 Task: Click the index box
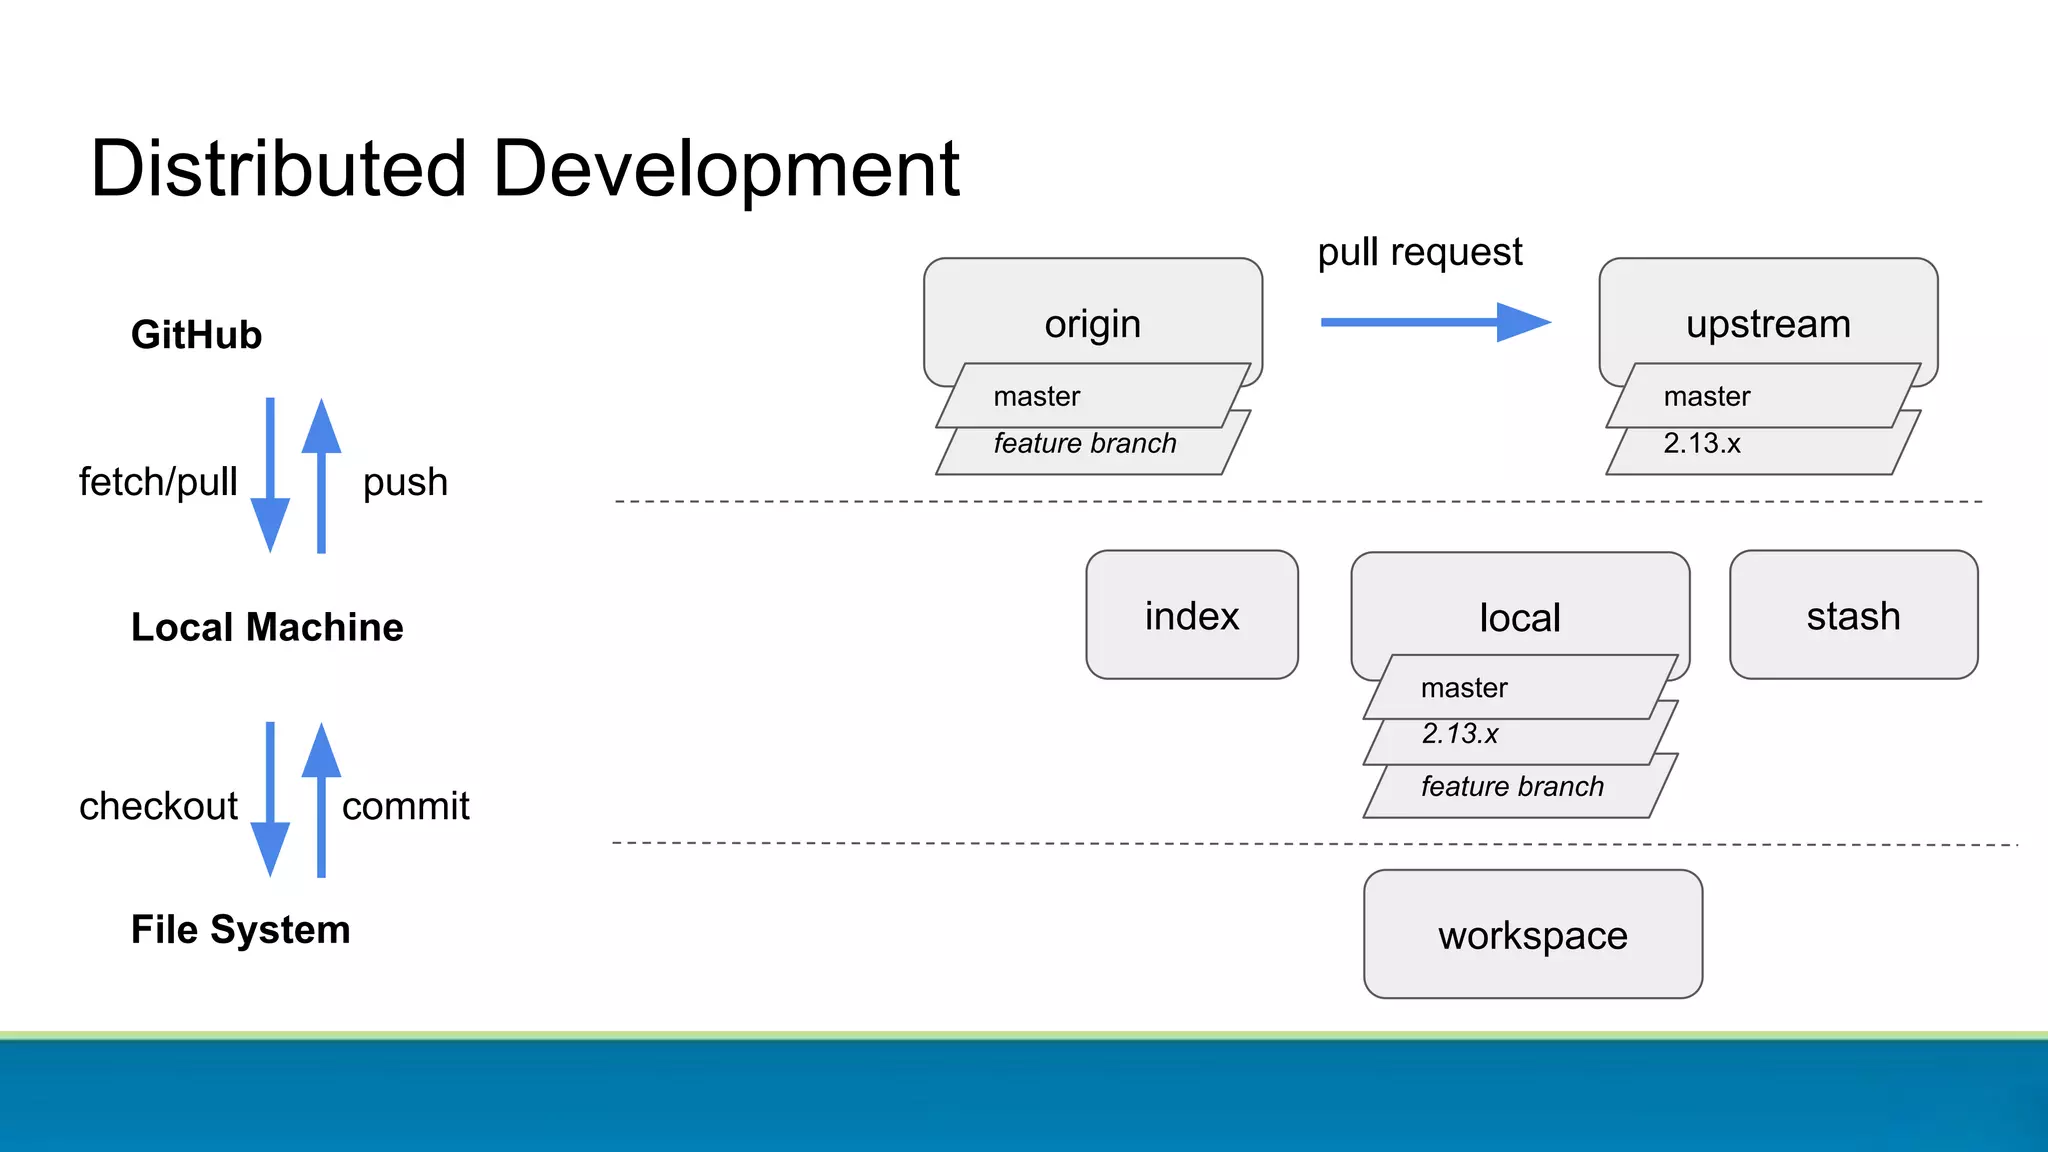(x=1191, y=615)
